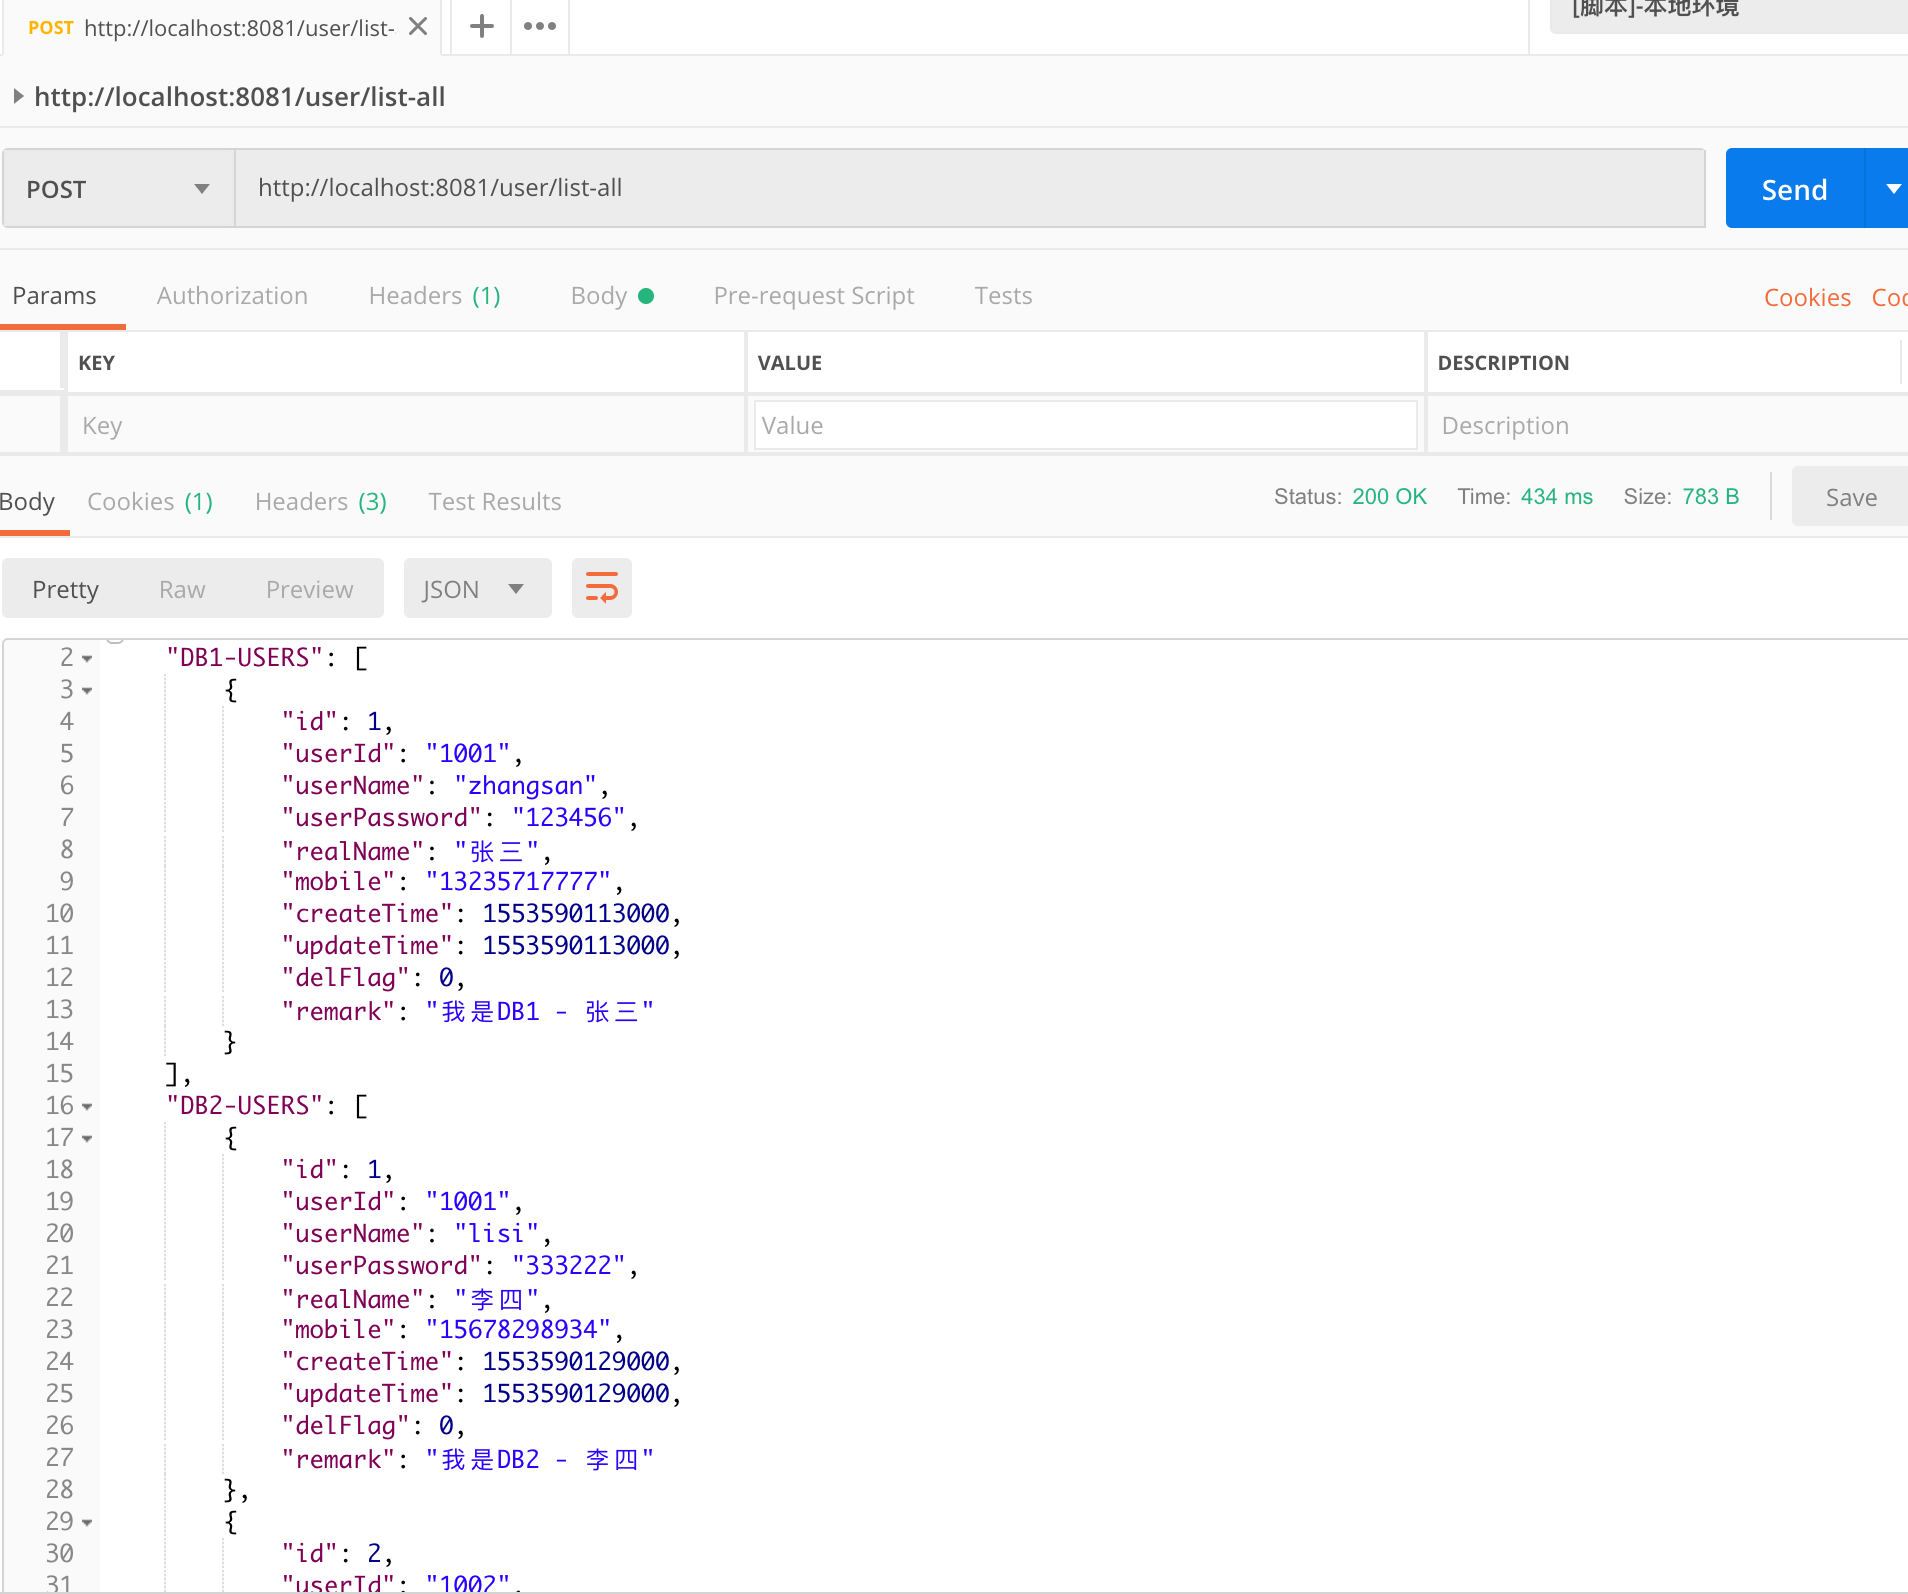Switch response view to Pretty
This screenshot has height=1594, width=1908.
(65, 589)
